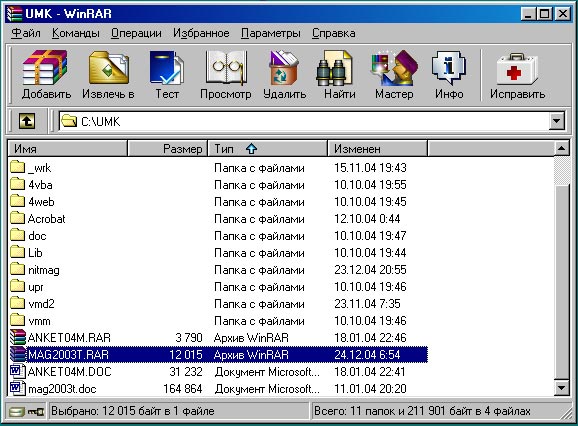Select the Lib folder row
This screenshot has height=426, width=578.
(x=218, y=252)
